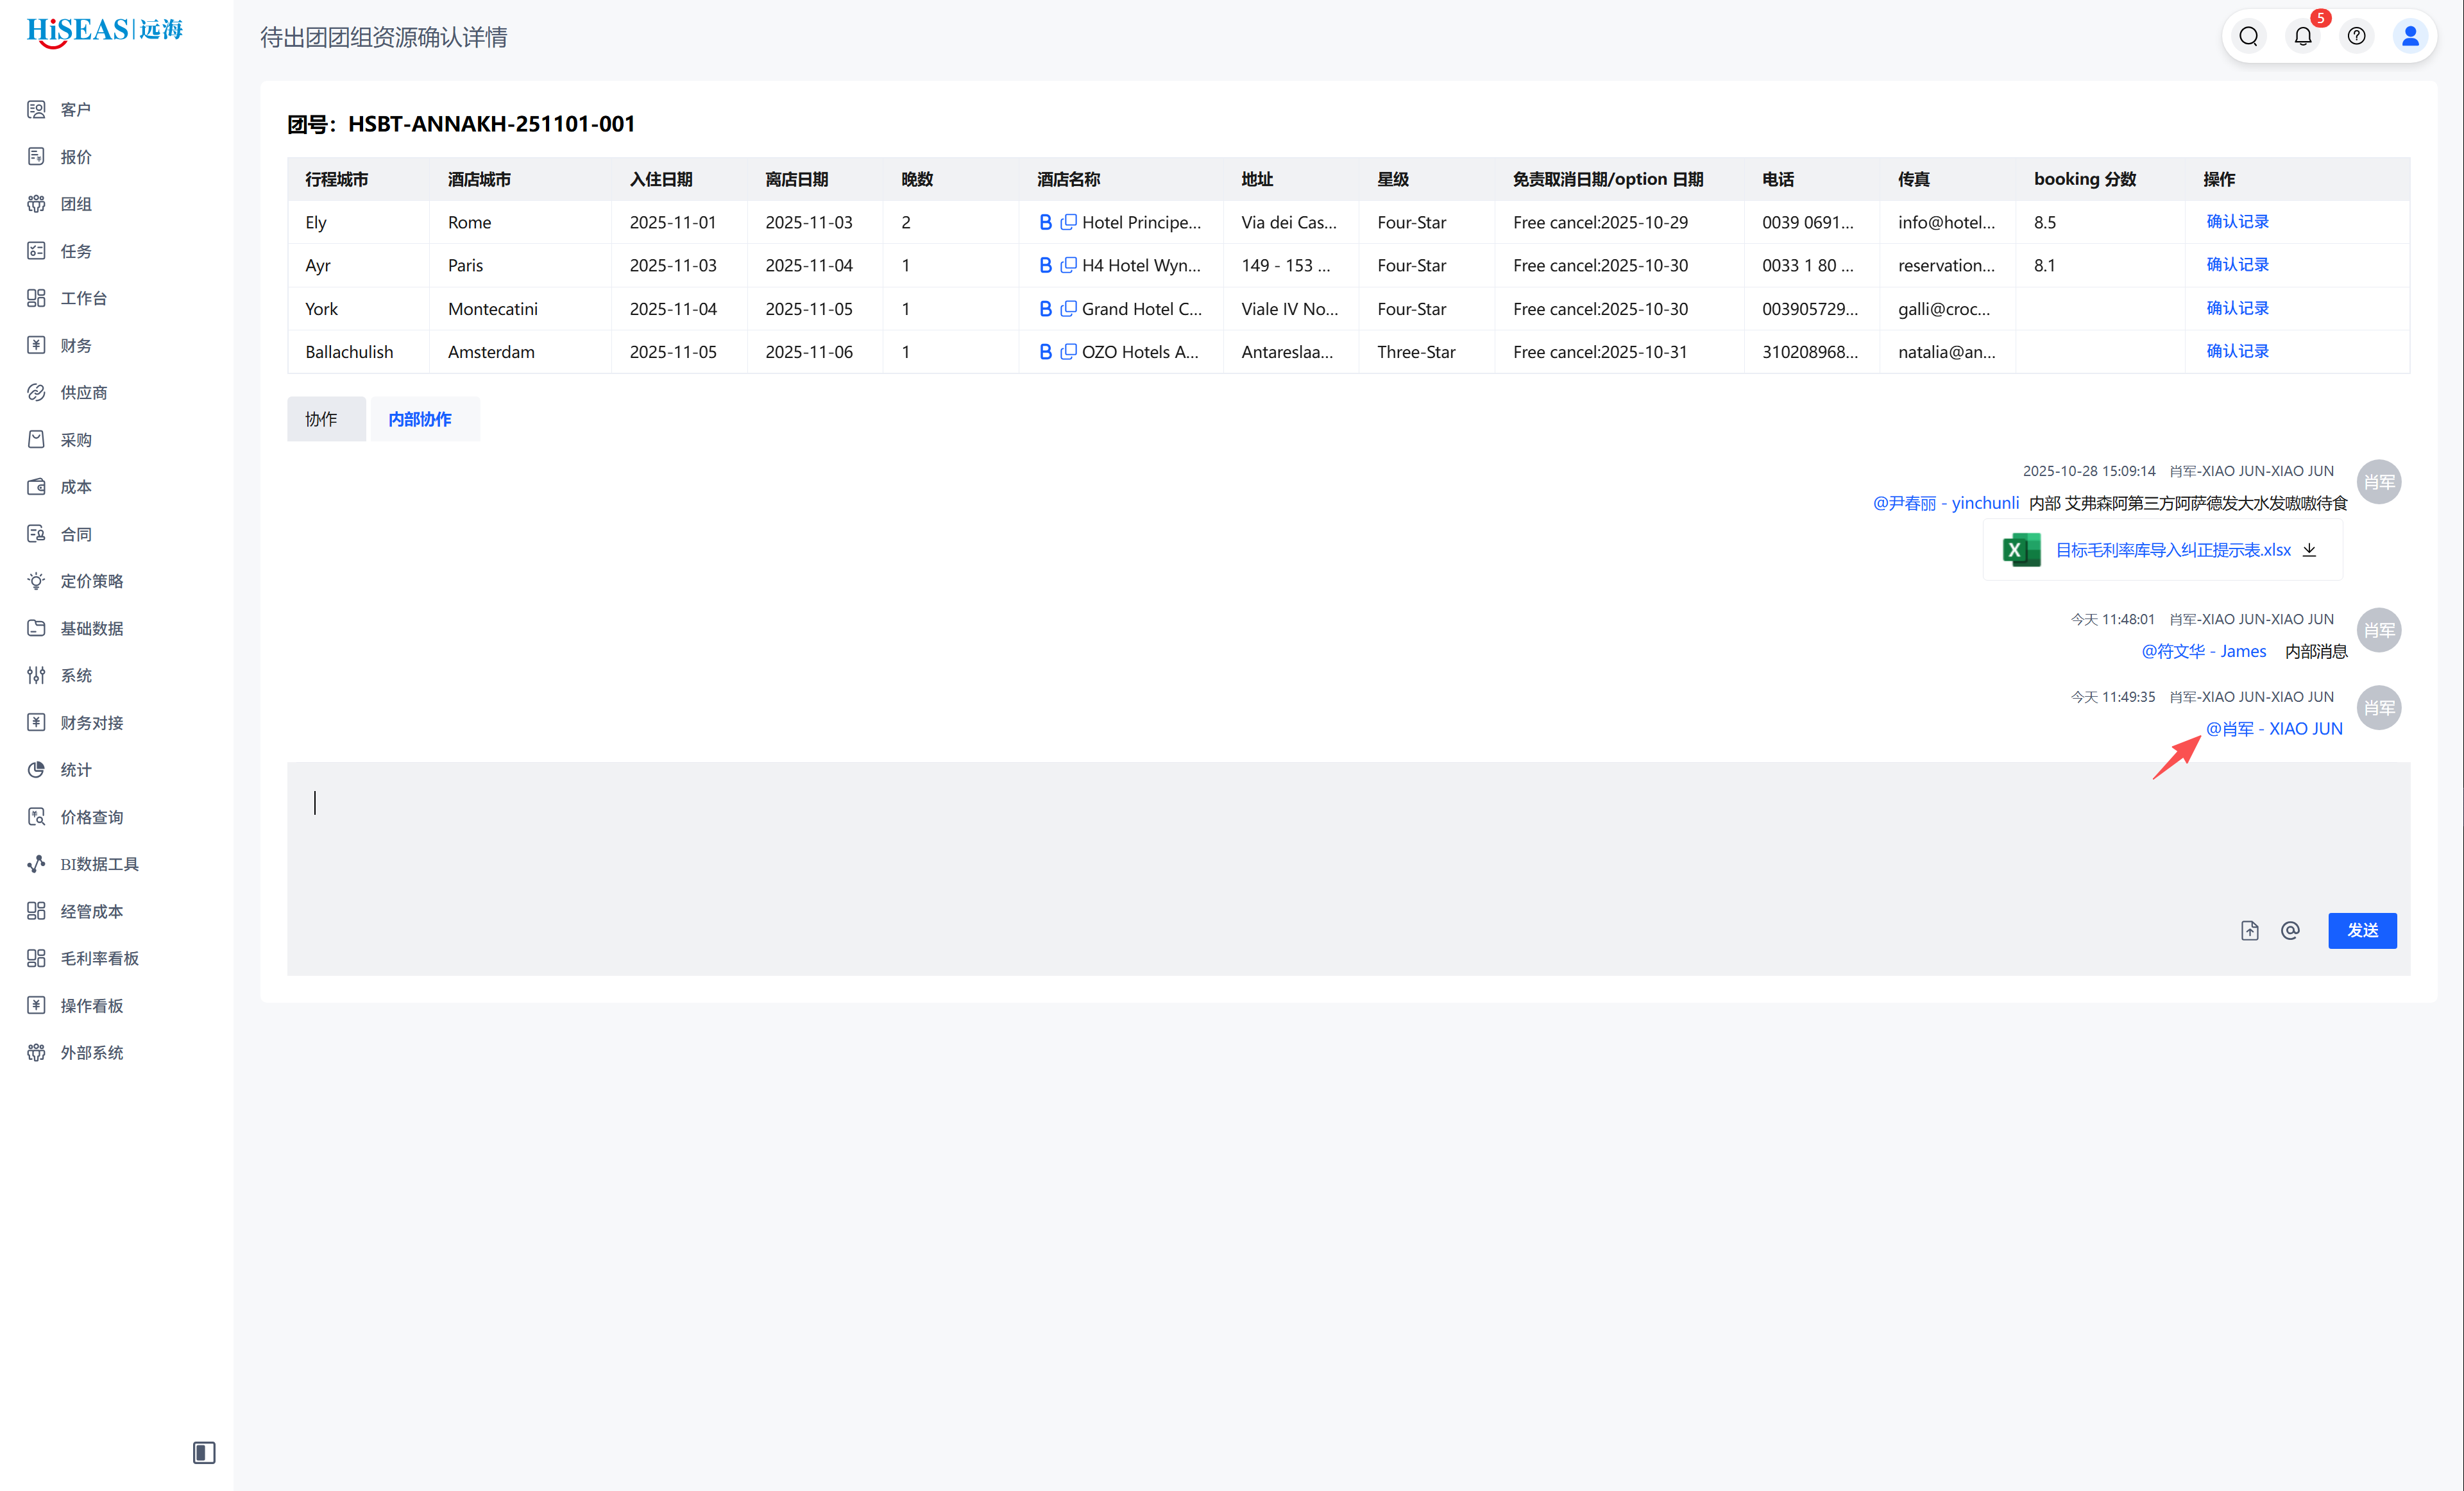Click the search icon in top bar

(x=2249, y=37)
